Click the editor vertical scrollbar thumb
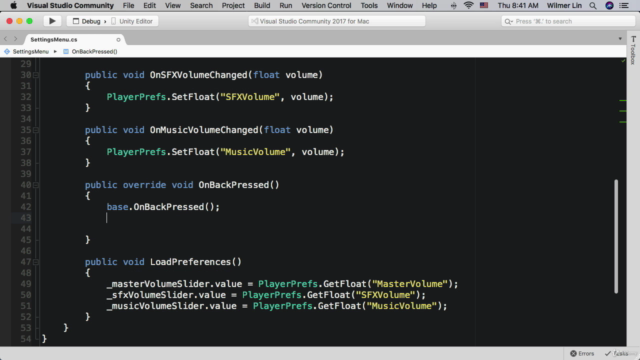Image resolution: width=640 pixels, height=360 pixels. click(x=616, y=236)
